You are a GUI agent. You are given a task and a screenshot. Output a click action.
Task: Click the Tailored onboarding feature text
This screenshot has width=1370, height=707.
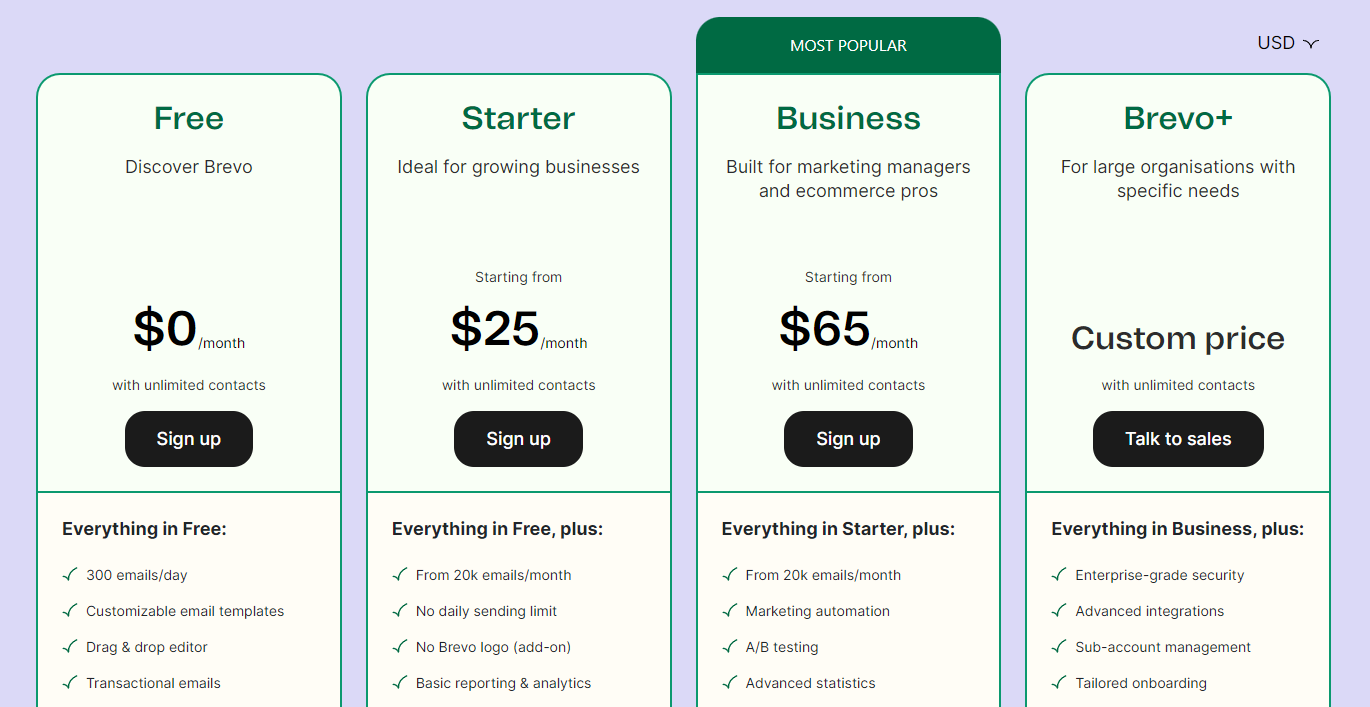[x=1141, y=683]
